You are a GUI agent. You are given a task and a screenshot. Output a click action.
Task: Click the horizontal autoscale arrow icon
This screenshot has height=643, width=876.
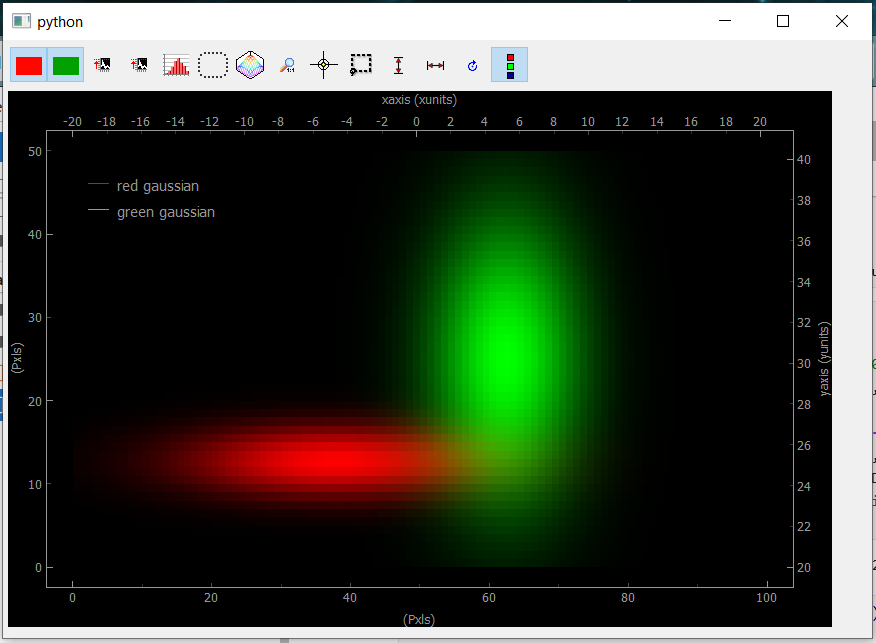pos(435,65)
